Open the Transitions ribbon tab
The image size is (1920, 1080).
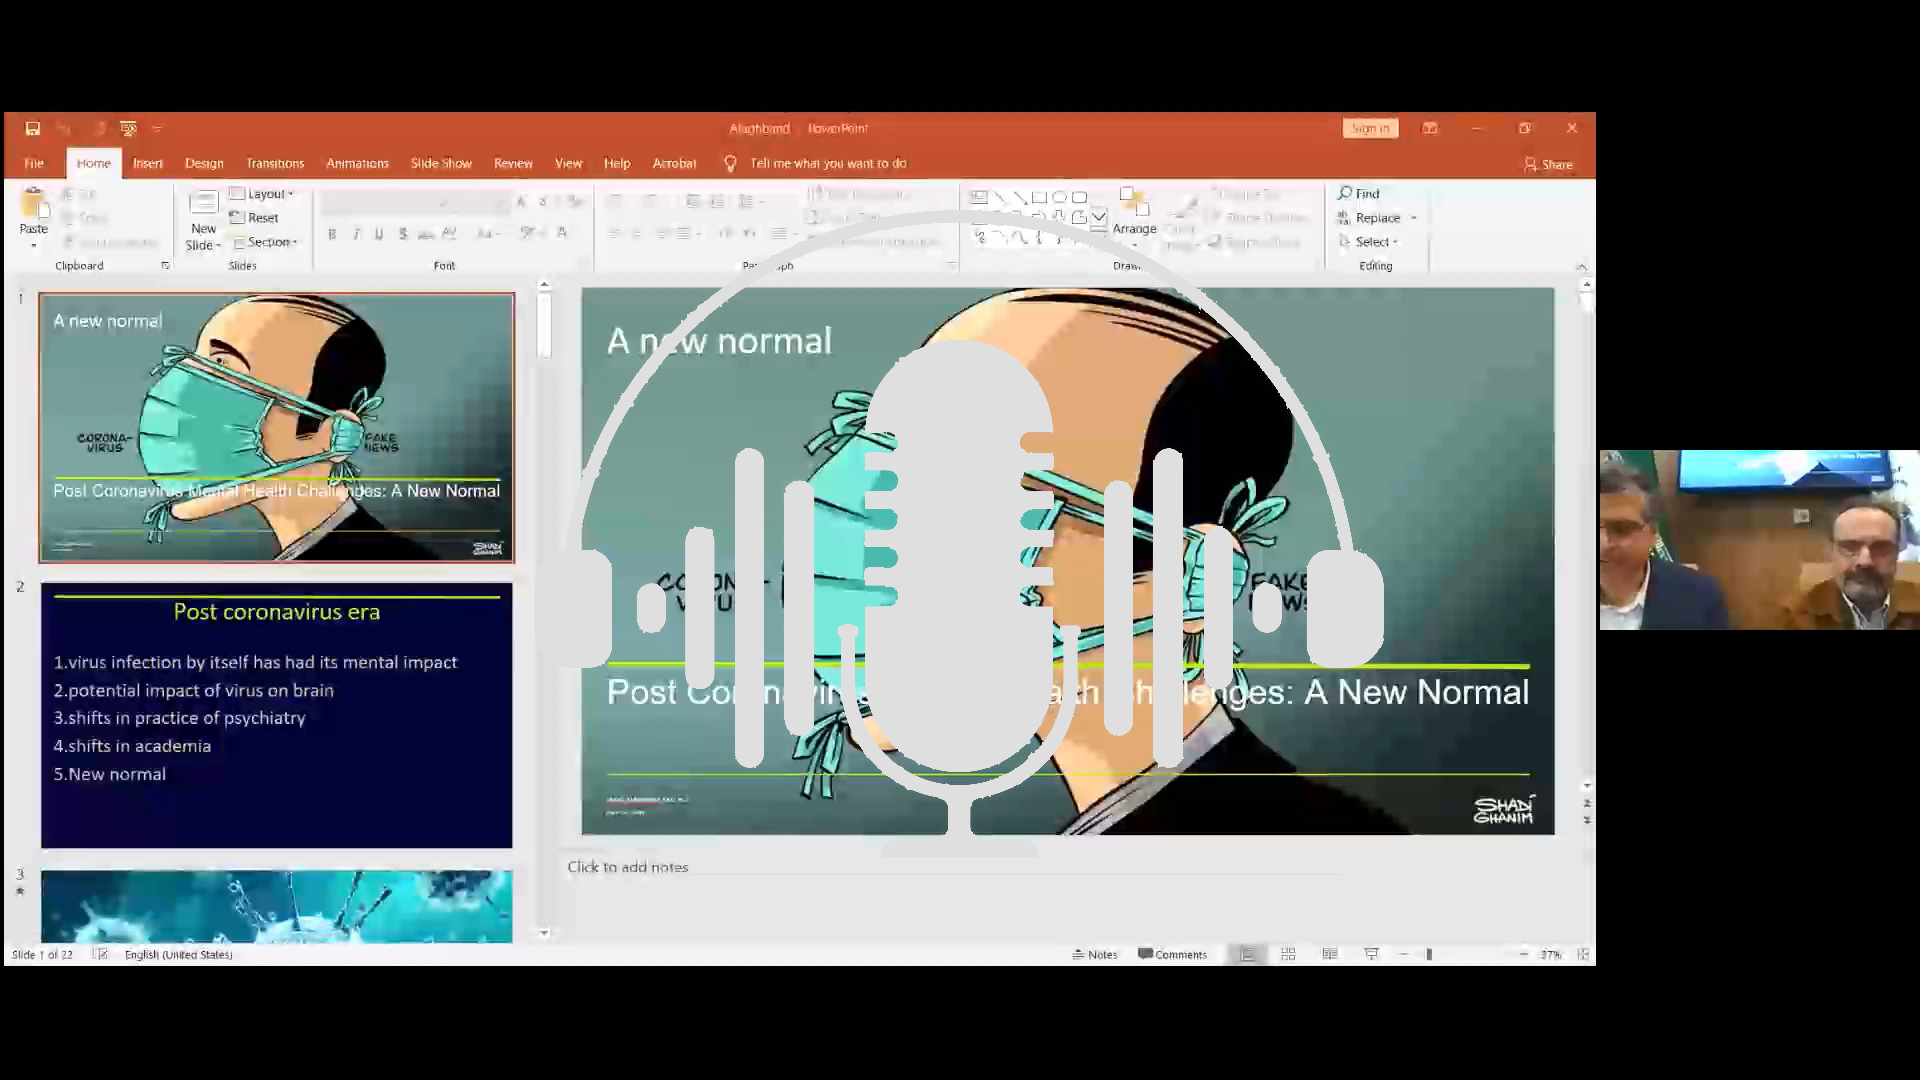[x=275, y=163]
